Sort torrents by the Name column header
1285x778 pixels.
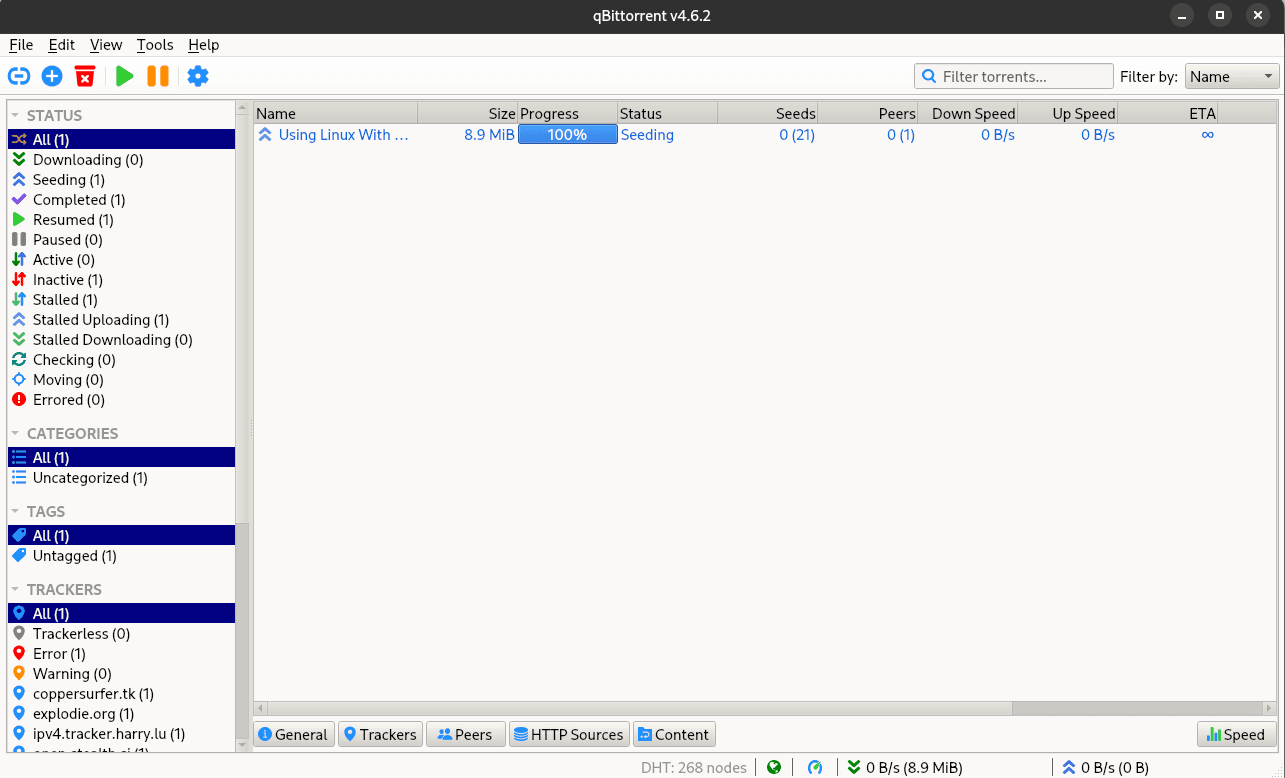pos(336,114)
